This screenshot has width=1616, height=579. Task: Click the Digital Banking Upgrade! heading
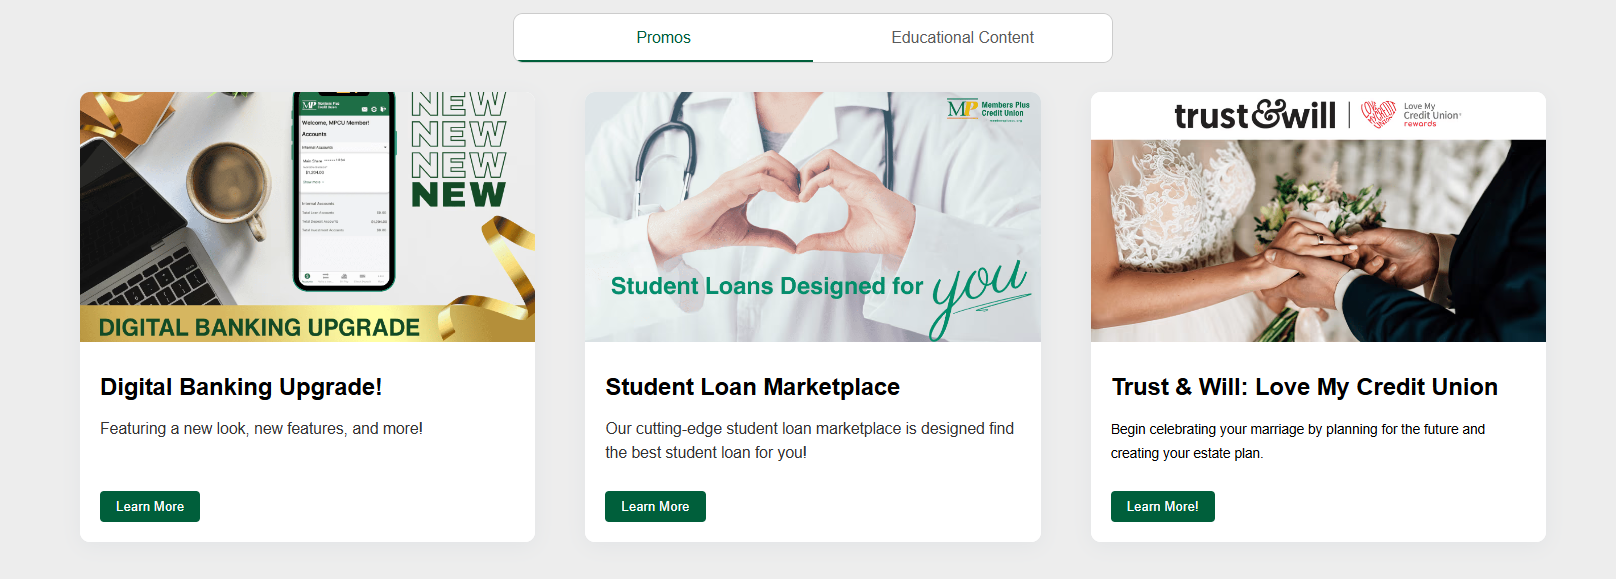[x=241, y=387]
